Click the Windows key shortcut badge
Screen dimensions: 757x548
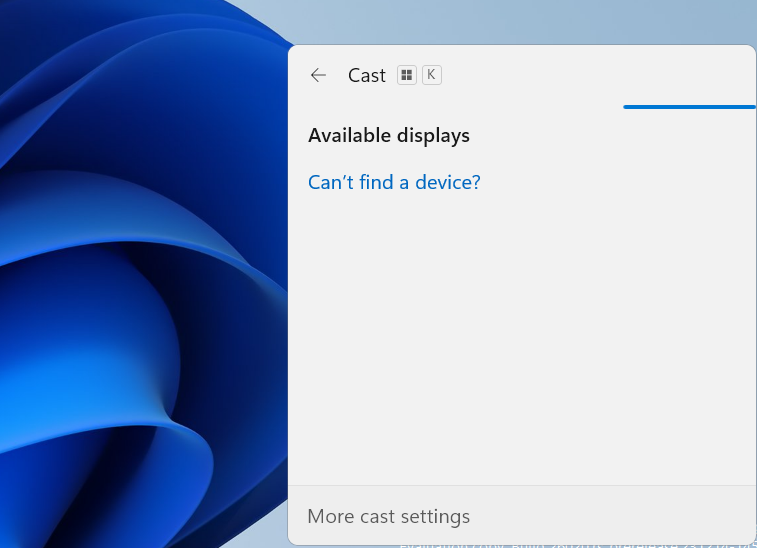(x=407, y=75)
